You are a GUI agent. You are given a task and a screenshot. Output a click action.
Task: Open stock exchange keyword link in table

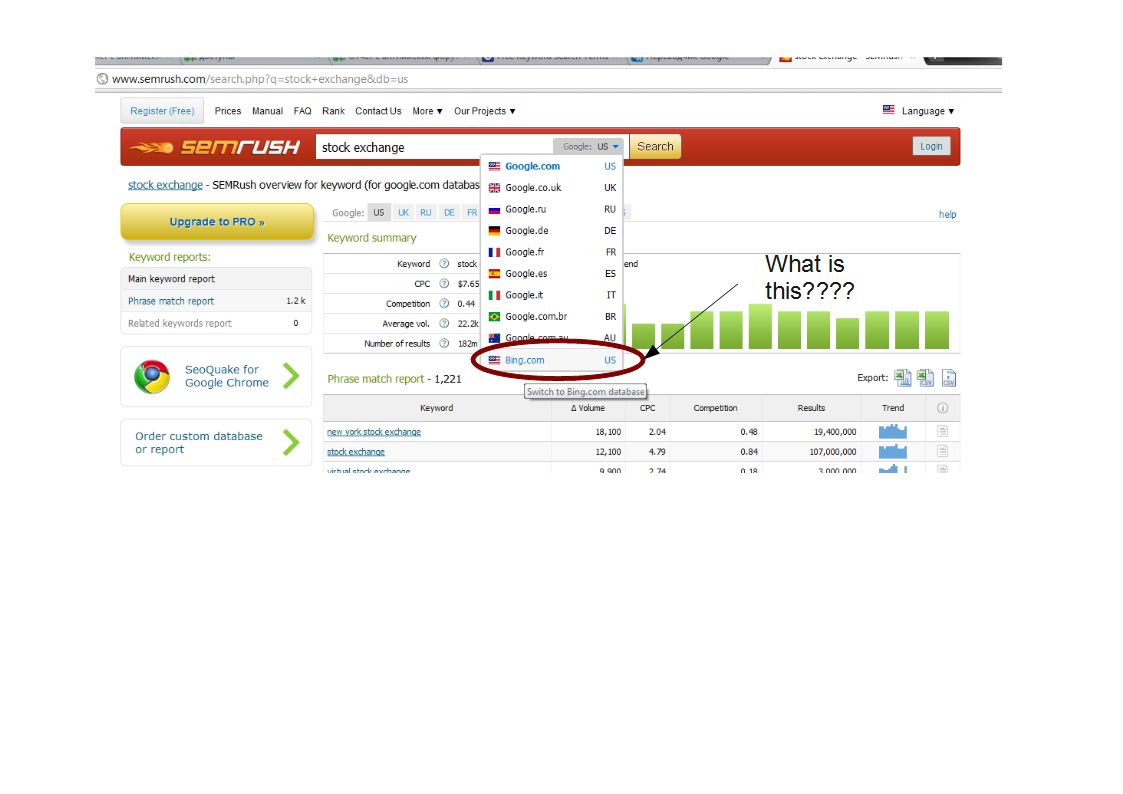356,452
